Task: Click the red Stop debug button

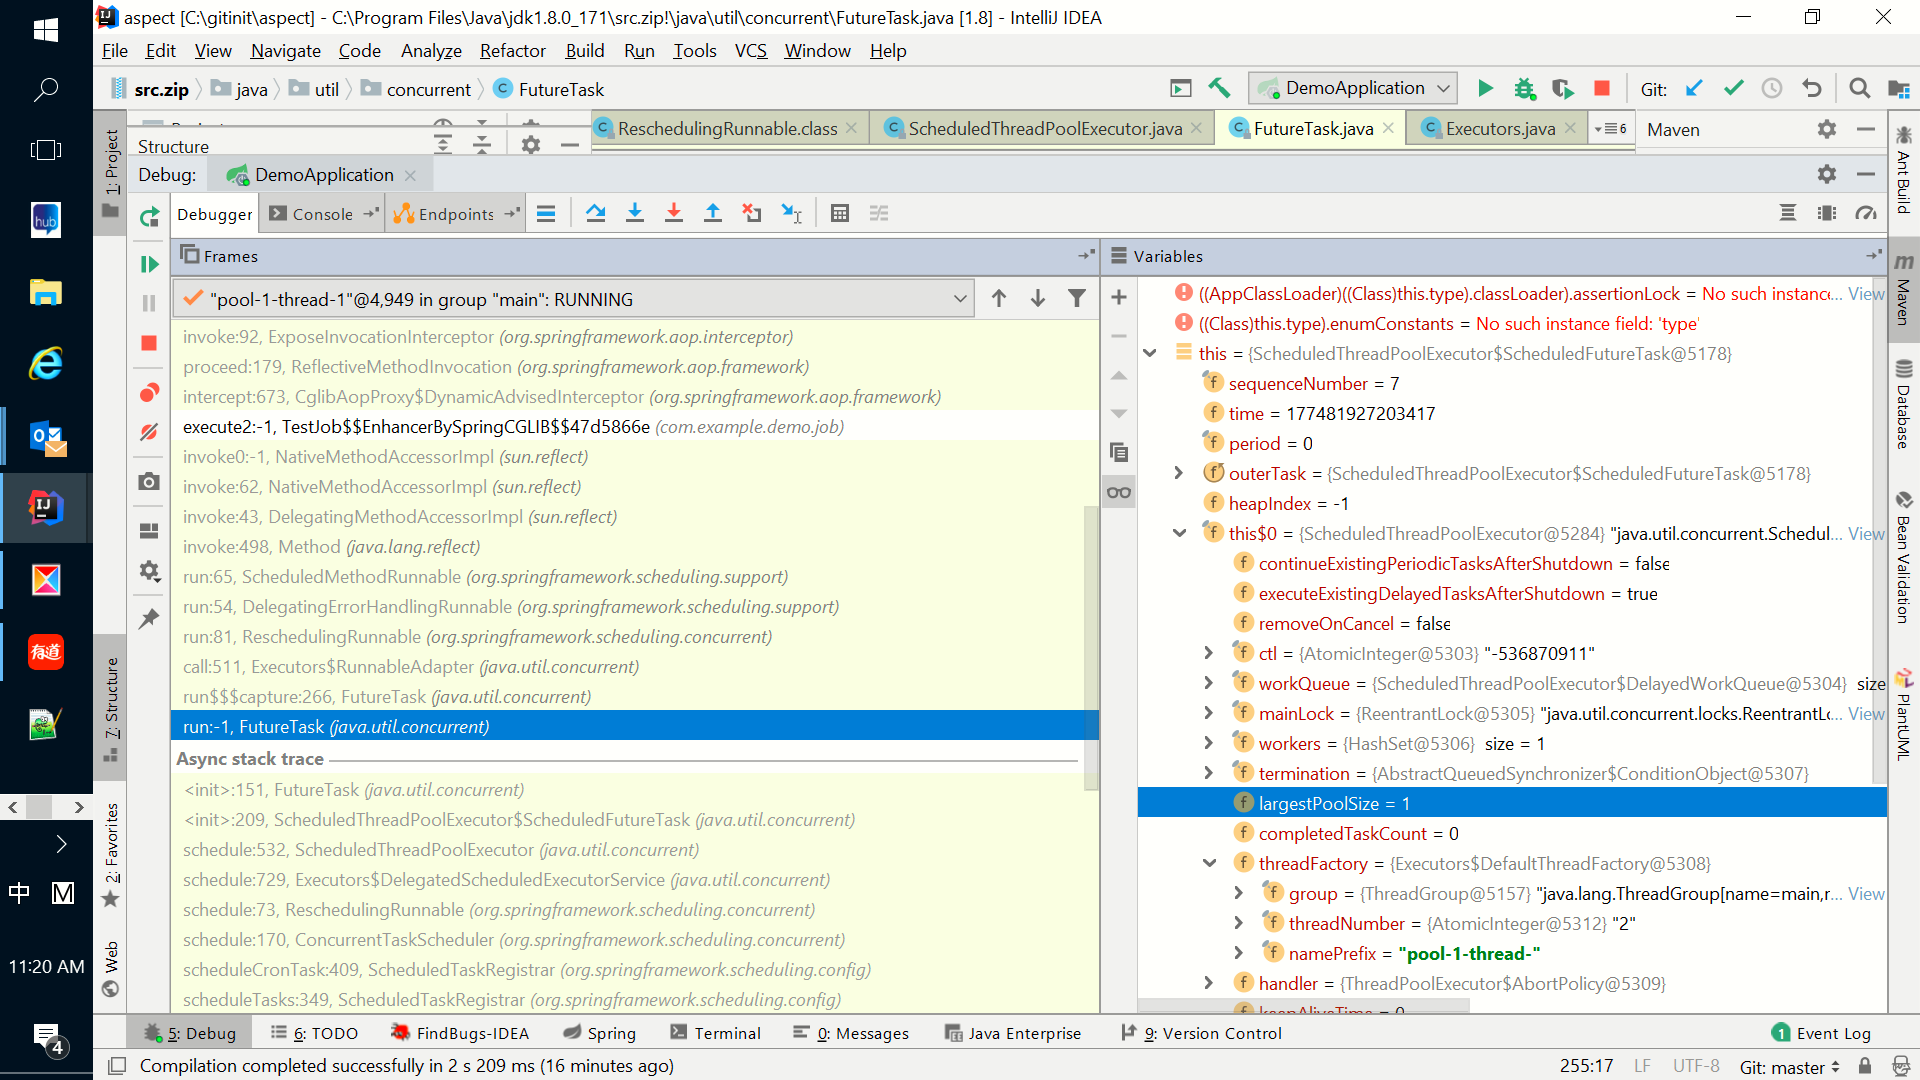Action: [x=150, y=343]
